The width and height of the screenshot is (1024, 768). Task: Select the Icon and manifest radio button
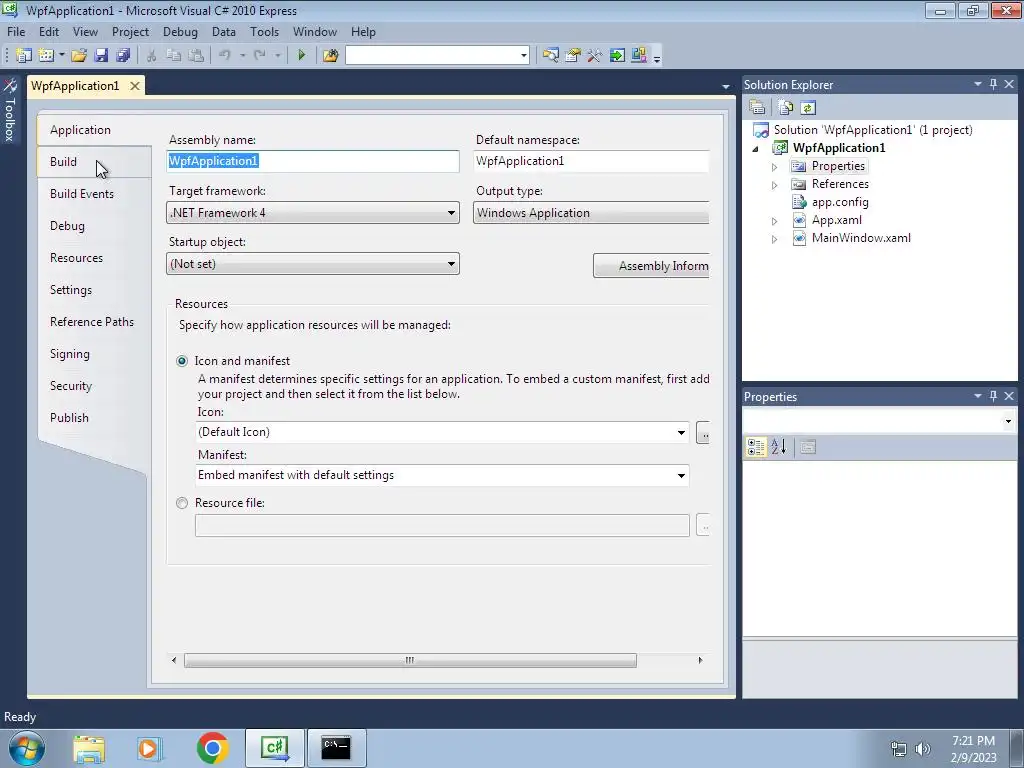tap(182, 361)
